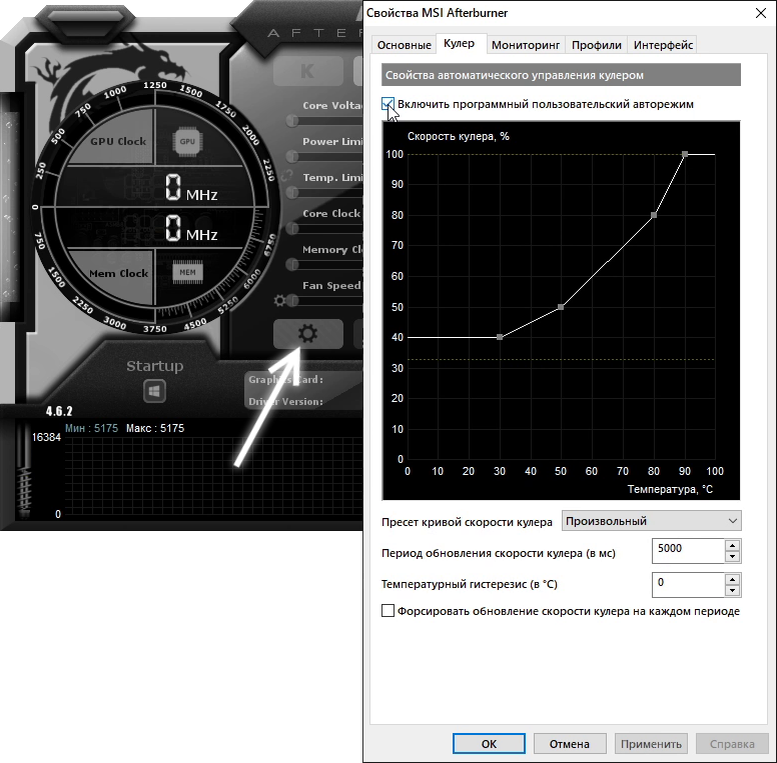Click the Температурный гистерезис input field
This screenshot has width=777, height=763.
[688, 585]
